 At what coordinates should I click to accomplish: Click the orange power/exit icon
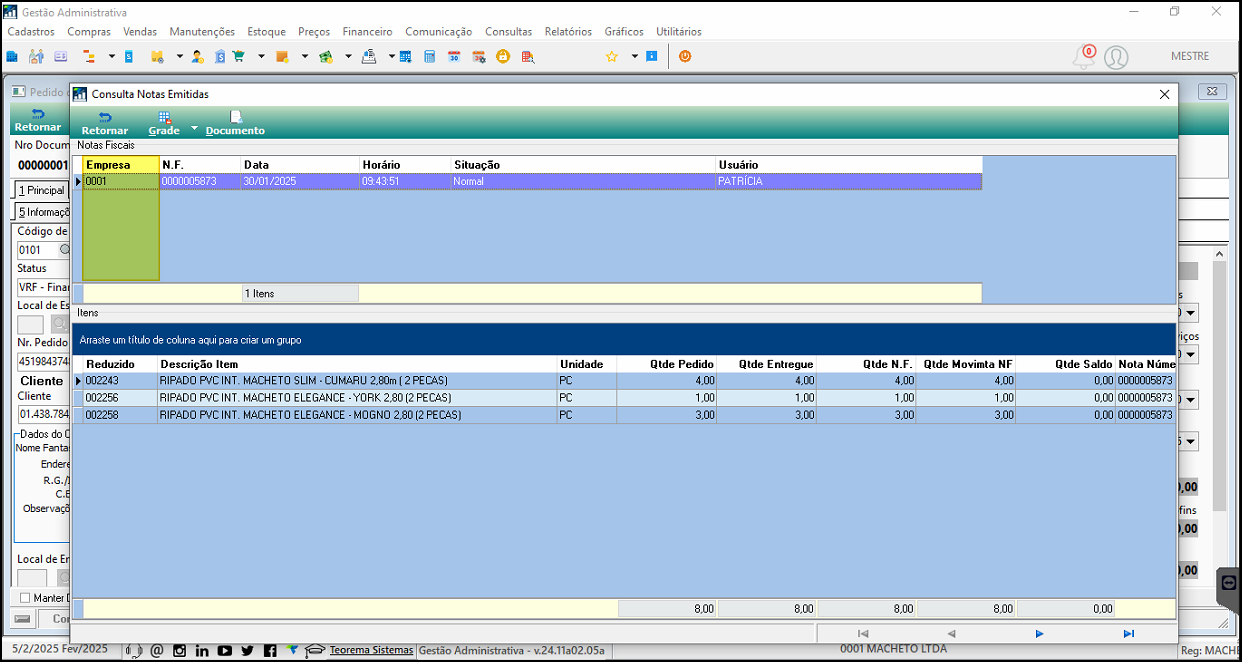[x=685, y=56]
